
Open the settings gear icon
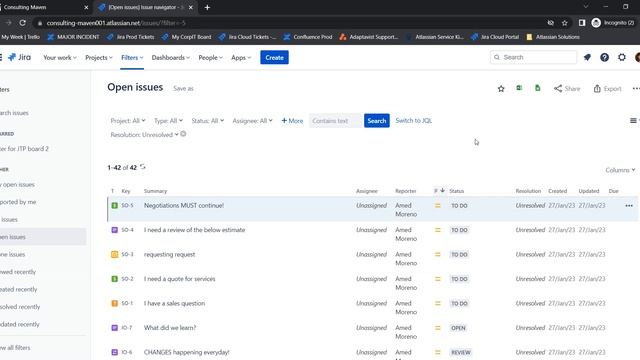pos(622,58)
